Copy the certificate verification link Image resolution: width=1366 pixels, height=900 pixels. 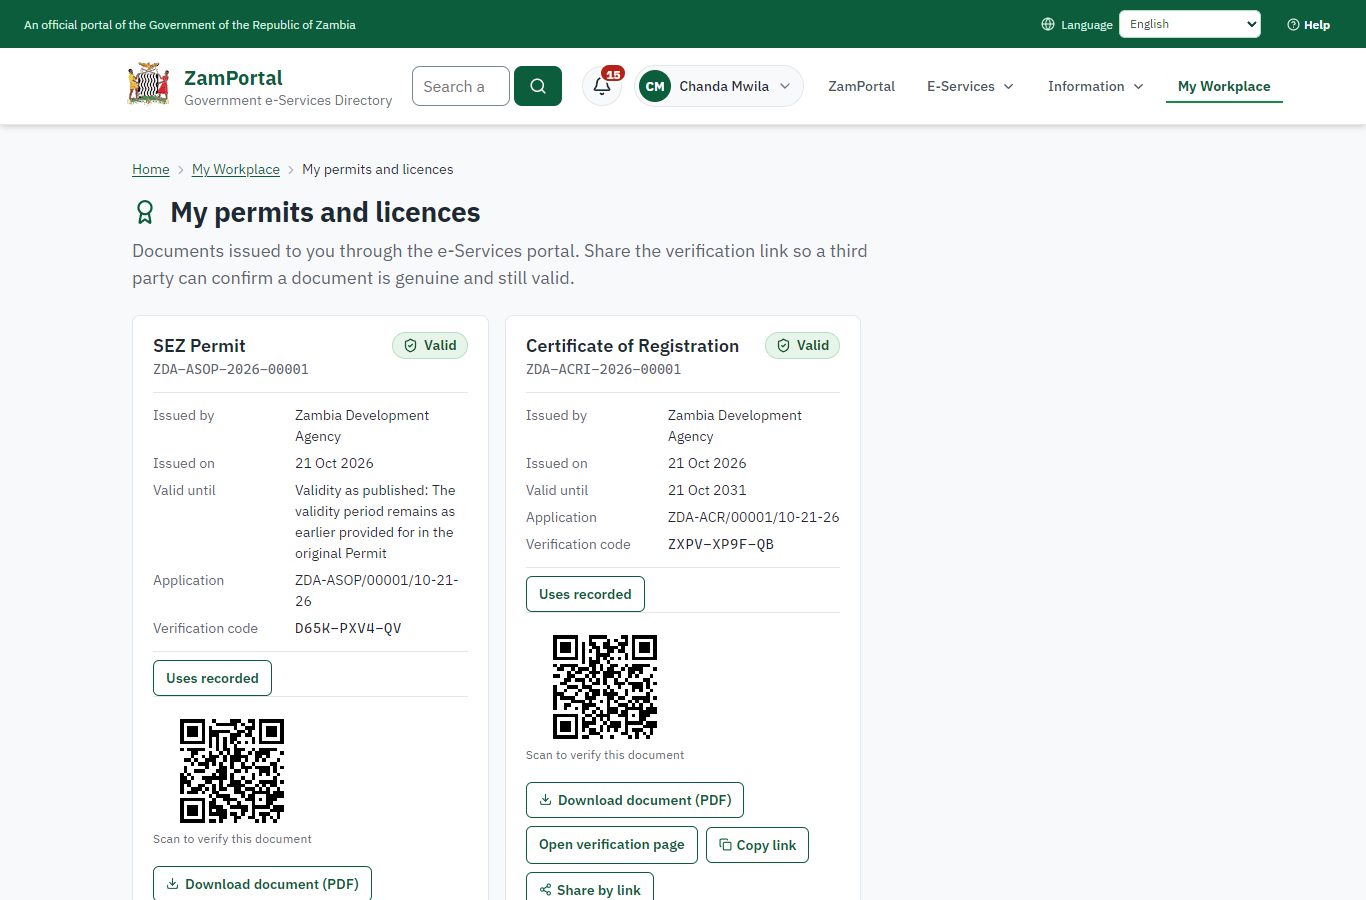(757, 845)
